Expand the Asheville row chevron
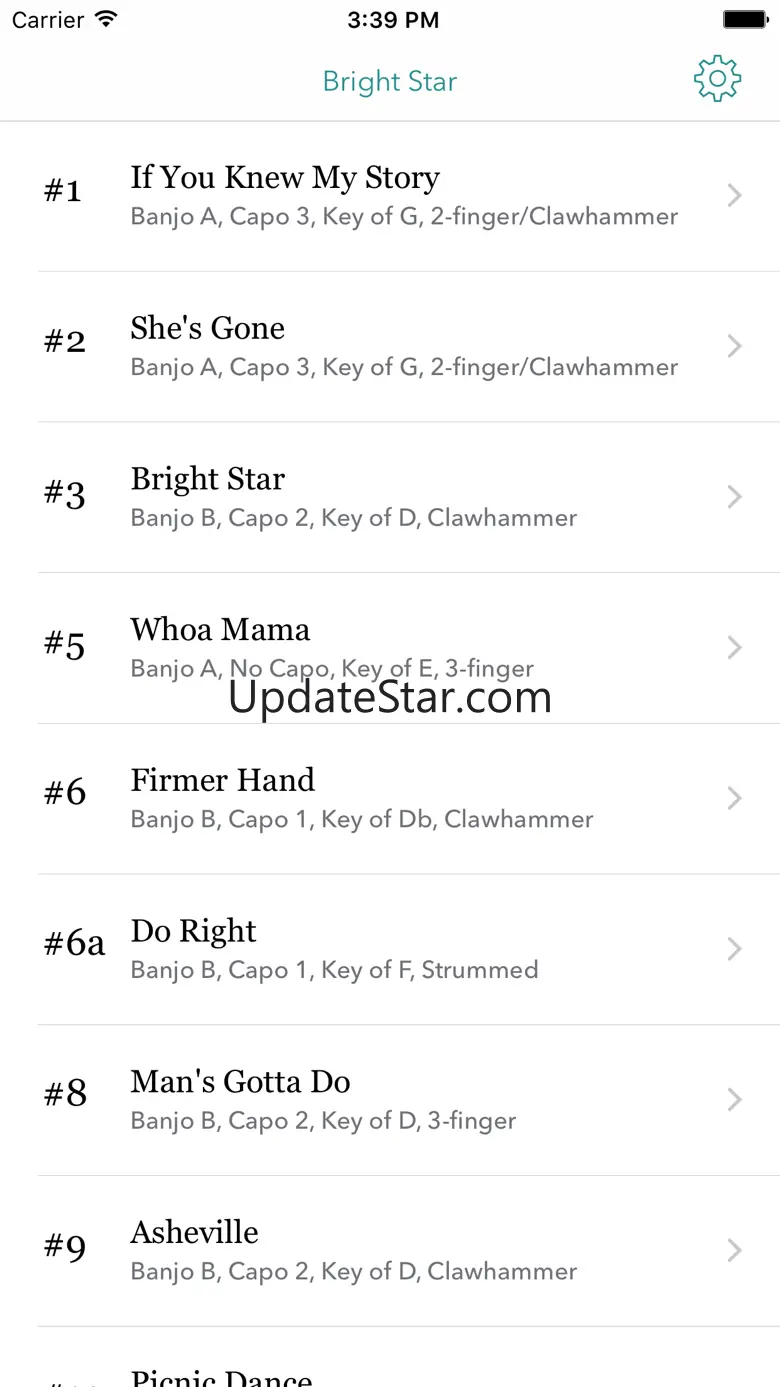The width and height of the screenshot is (780, 1387). pyautogui.click(x=735, y=1250)
